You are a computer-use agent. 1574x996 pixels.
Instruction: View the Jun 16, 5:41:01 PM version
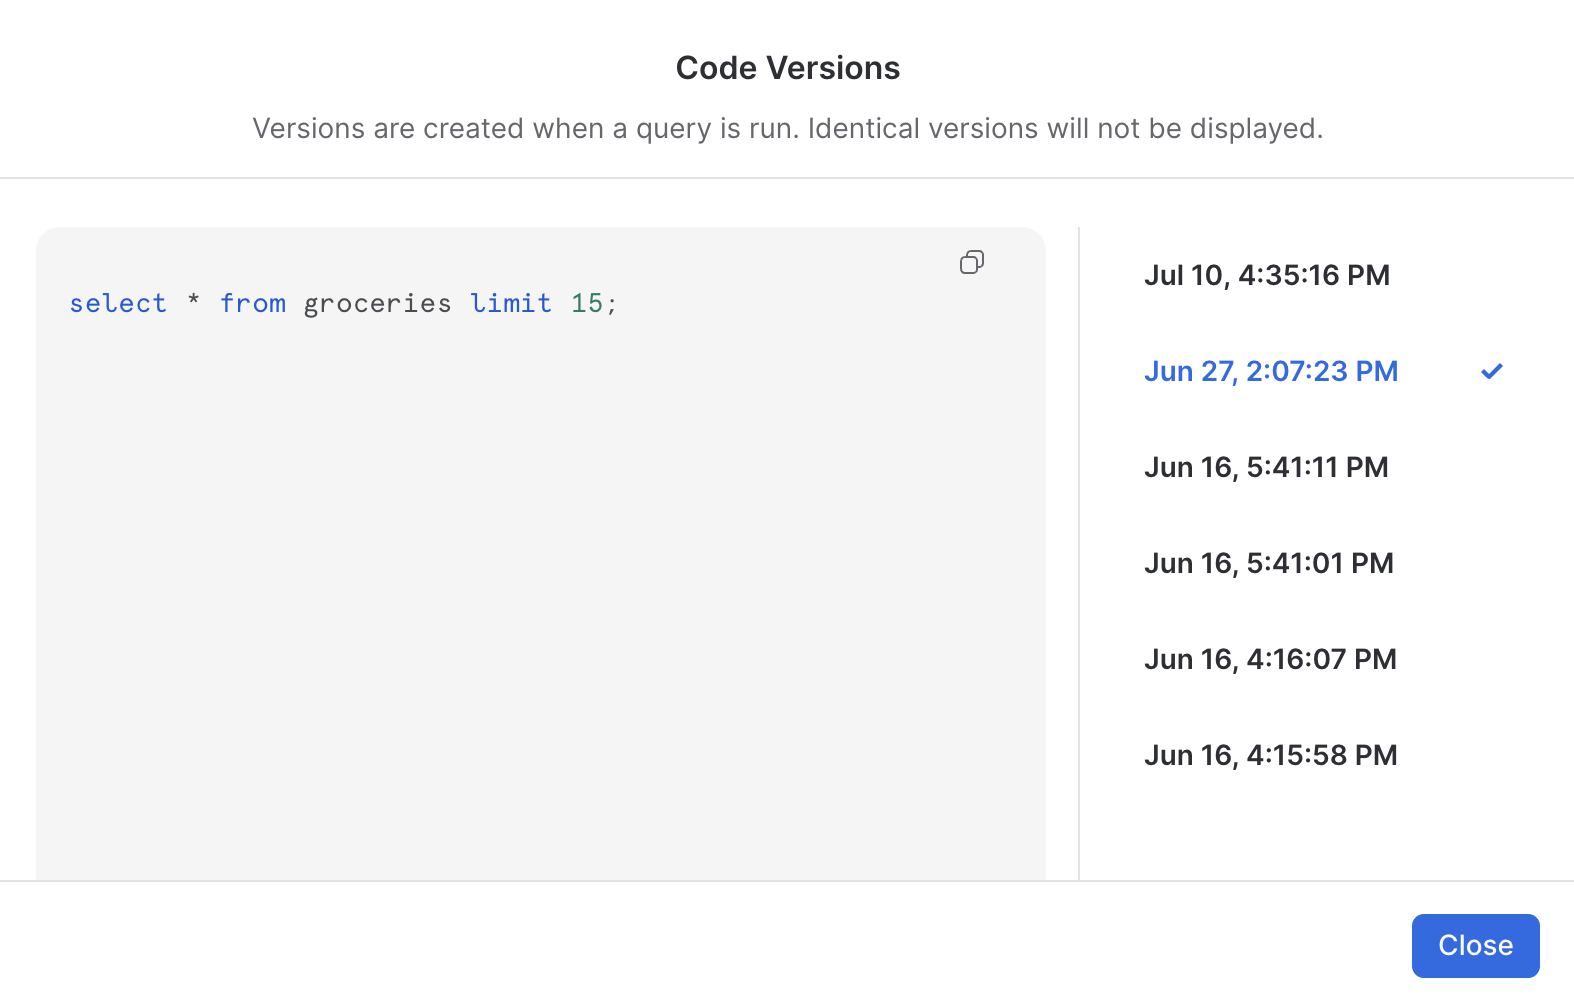1269,563
